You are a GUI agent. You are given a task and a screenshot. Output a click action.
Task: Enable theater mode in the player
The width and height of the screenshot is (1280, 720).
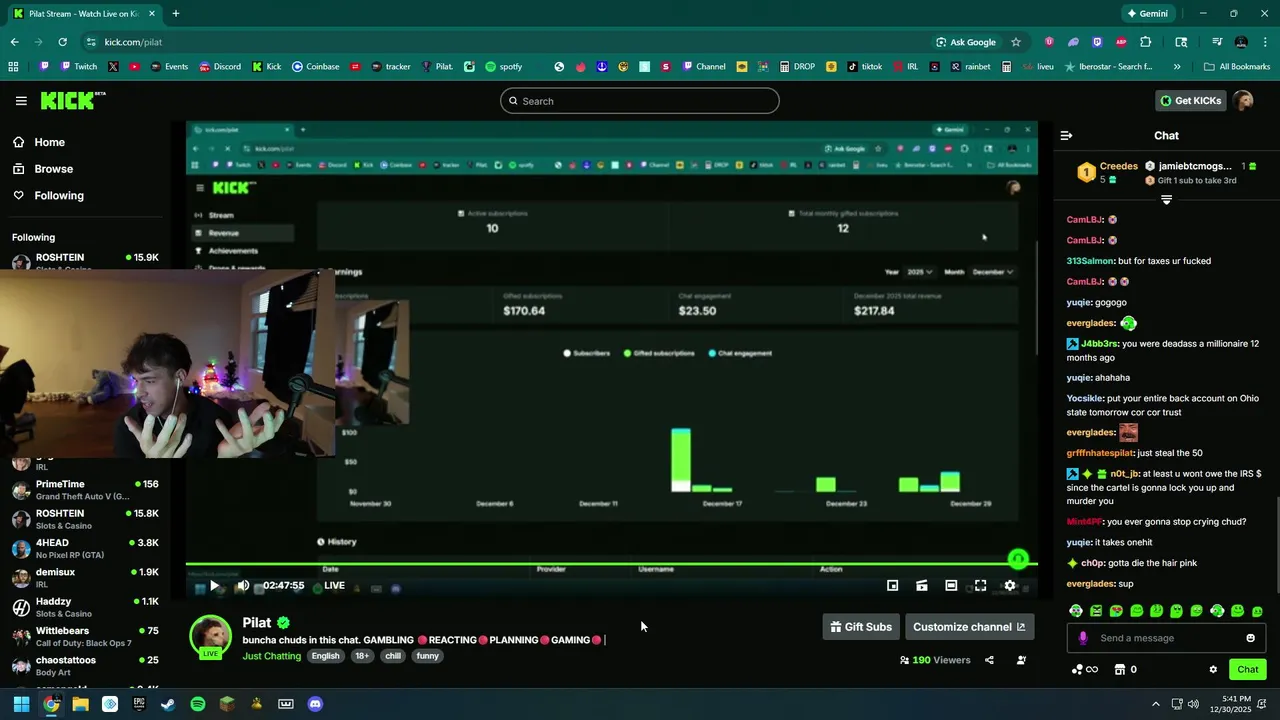click(951, 586)
